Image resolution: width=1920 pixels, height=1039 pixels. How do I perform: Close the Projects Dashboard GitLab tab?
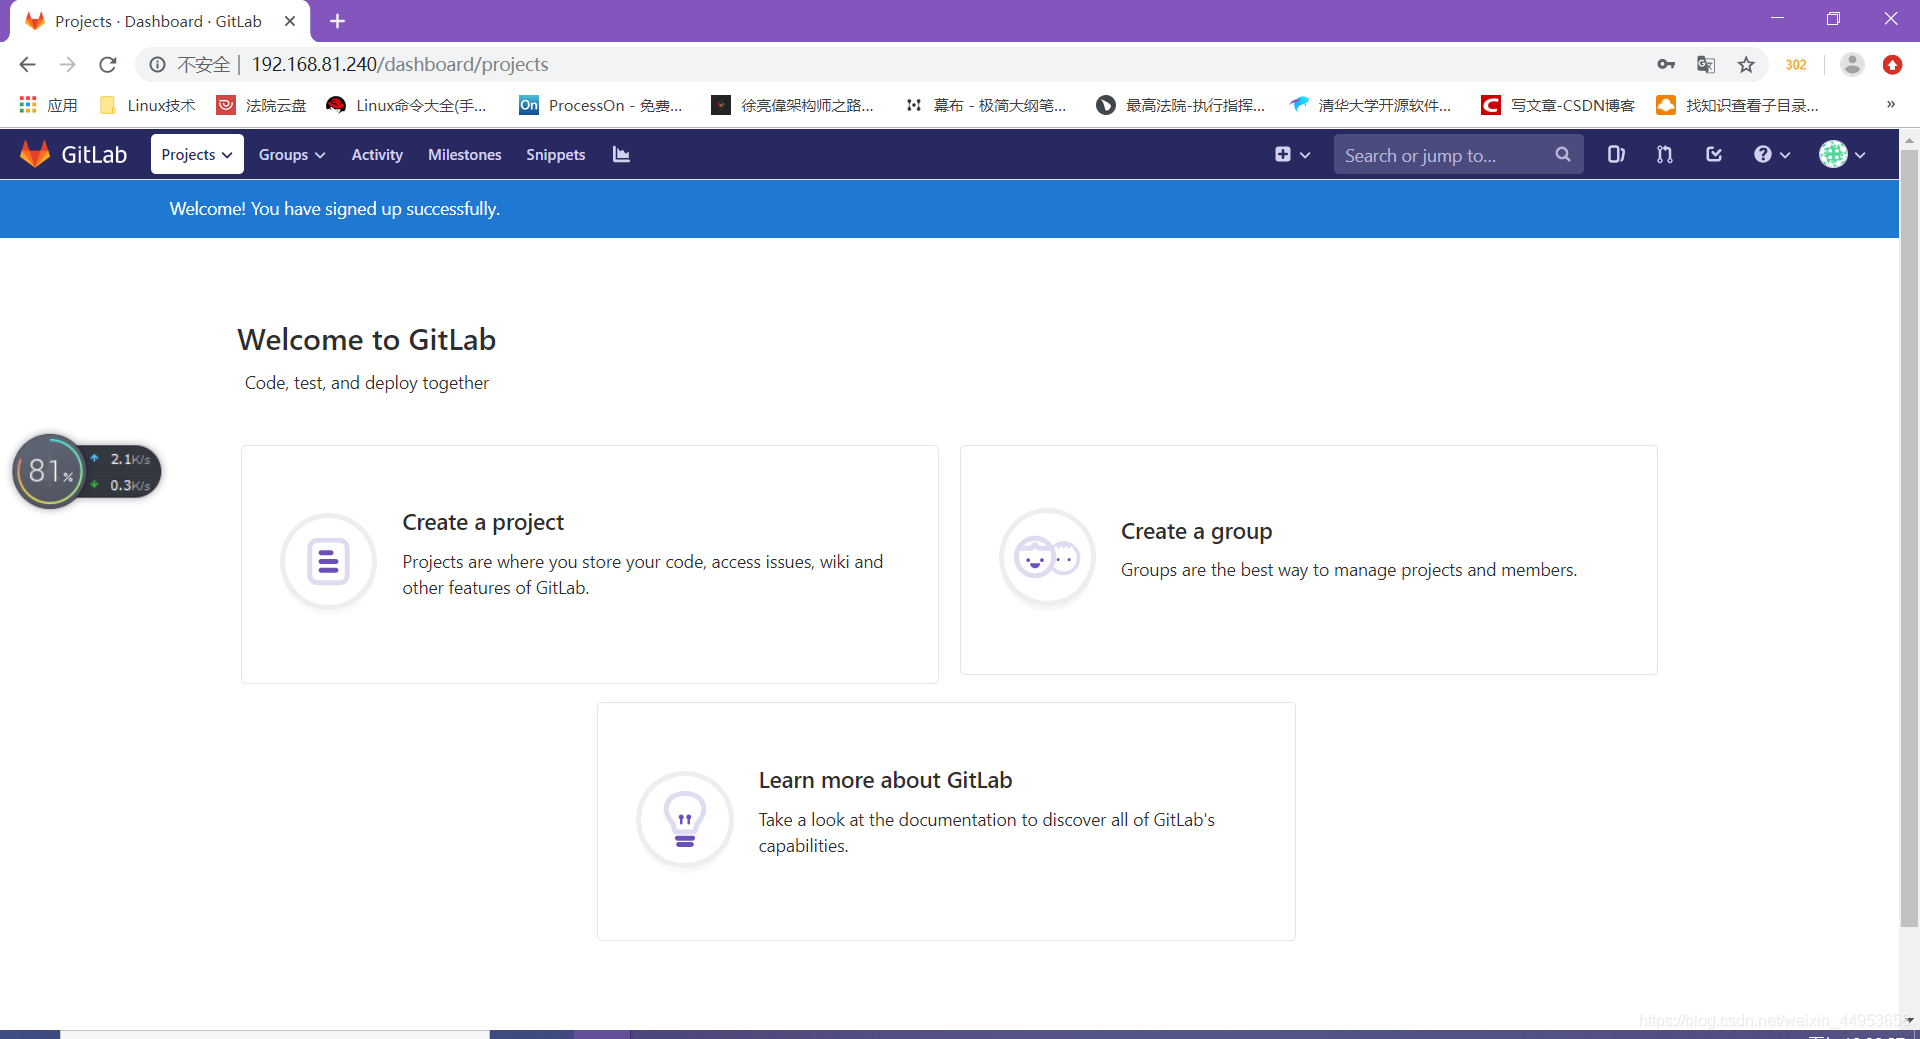pyautogui.click(x=290, y=21)
